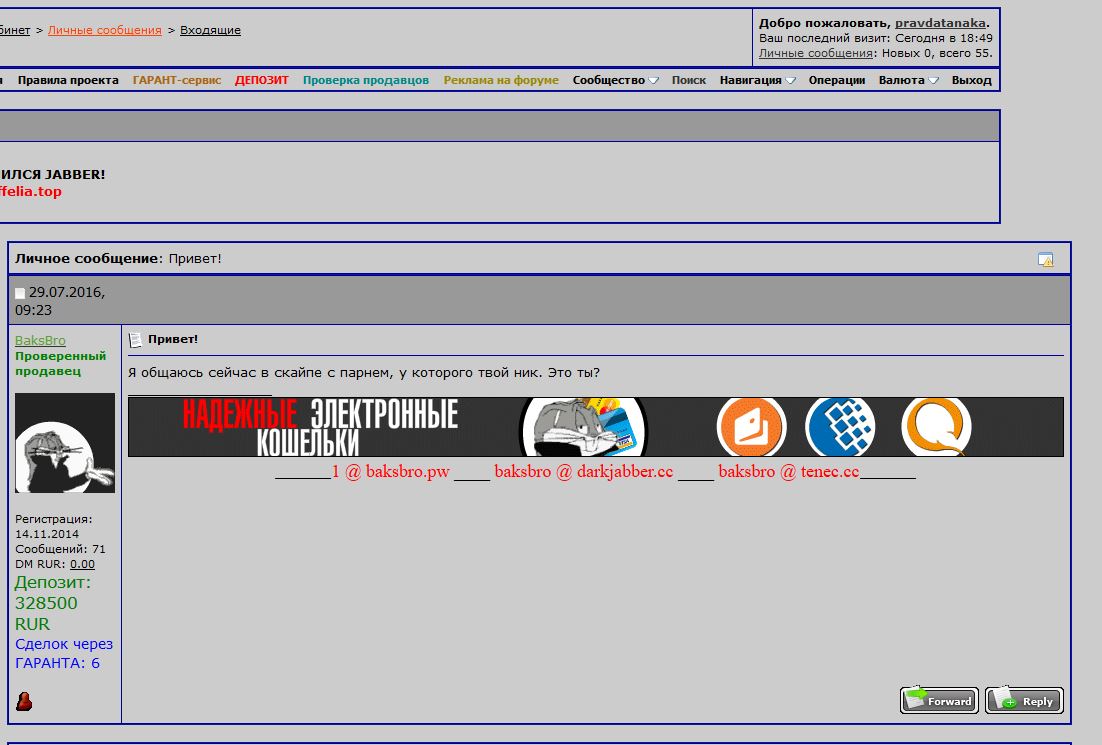
Task: Click the message body text about скайпе
Action: (364, 372)
